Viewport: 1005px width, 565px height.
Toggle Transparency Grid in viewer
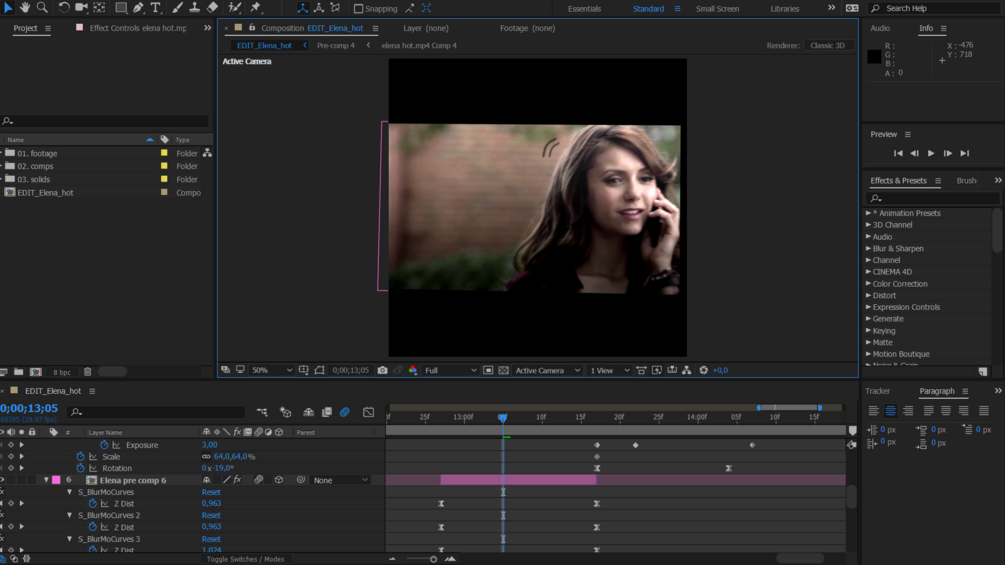504,370
